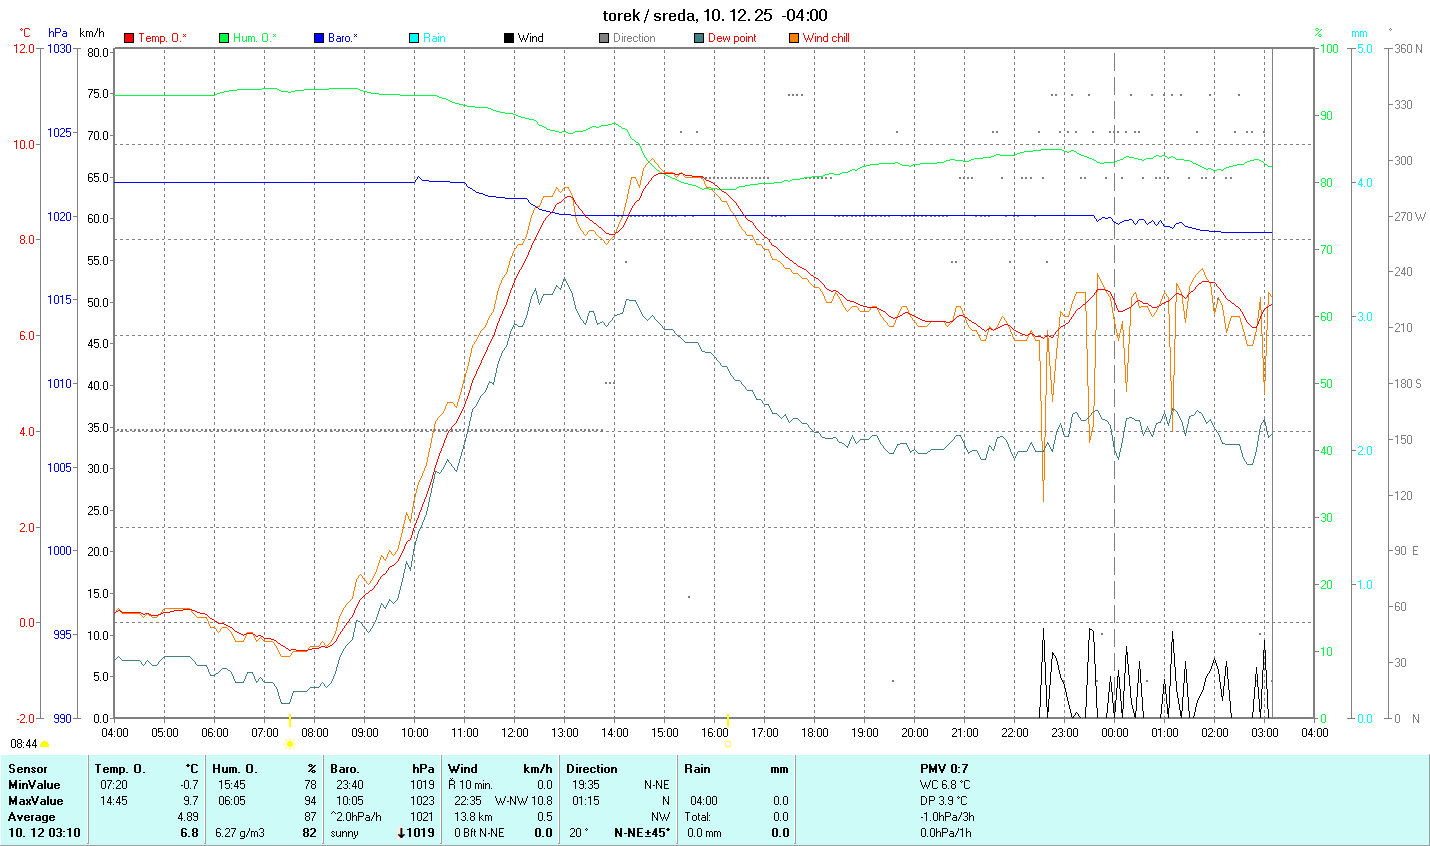The image size is (1430, 846).
Task: Click the red Temp. O. legend swatch
Action: [129, 38]
